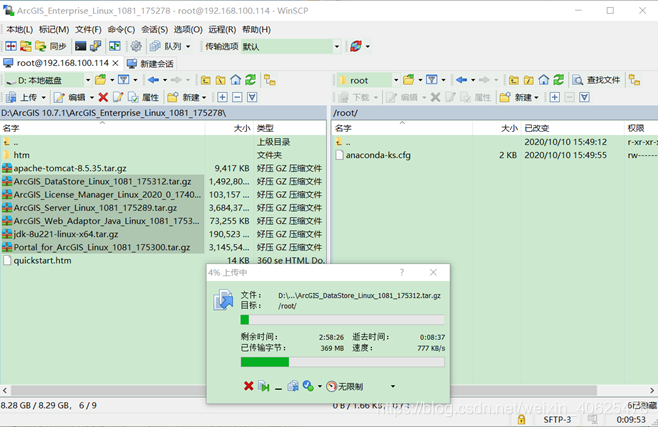Refresh the remote panel file list
This screenshot has width=658, height=427.
559,80
